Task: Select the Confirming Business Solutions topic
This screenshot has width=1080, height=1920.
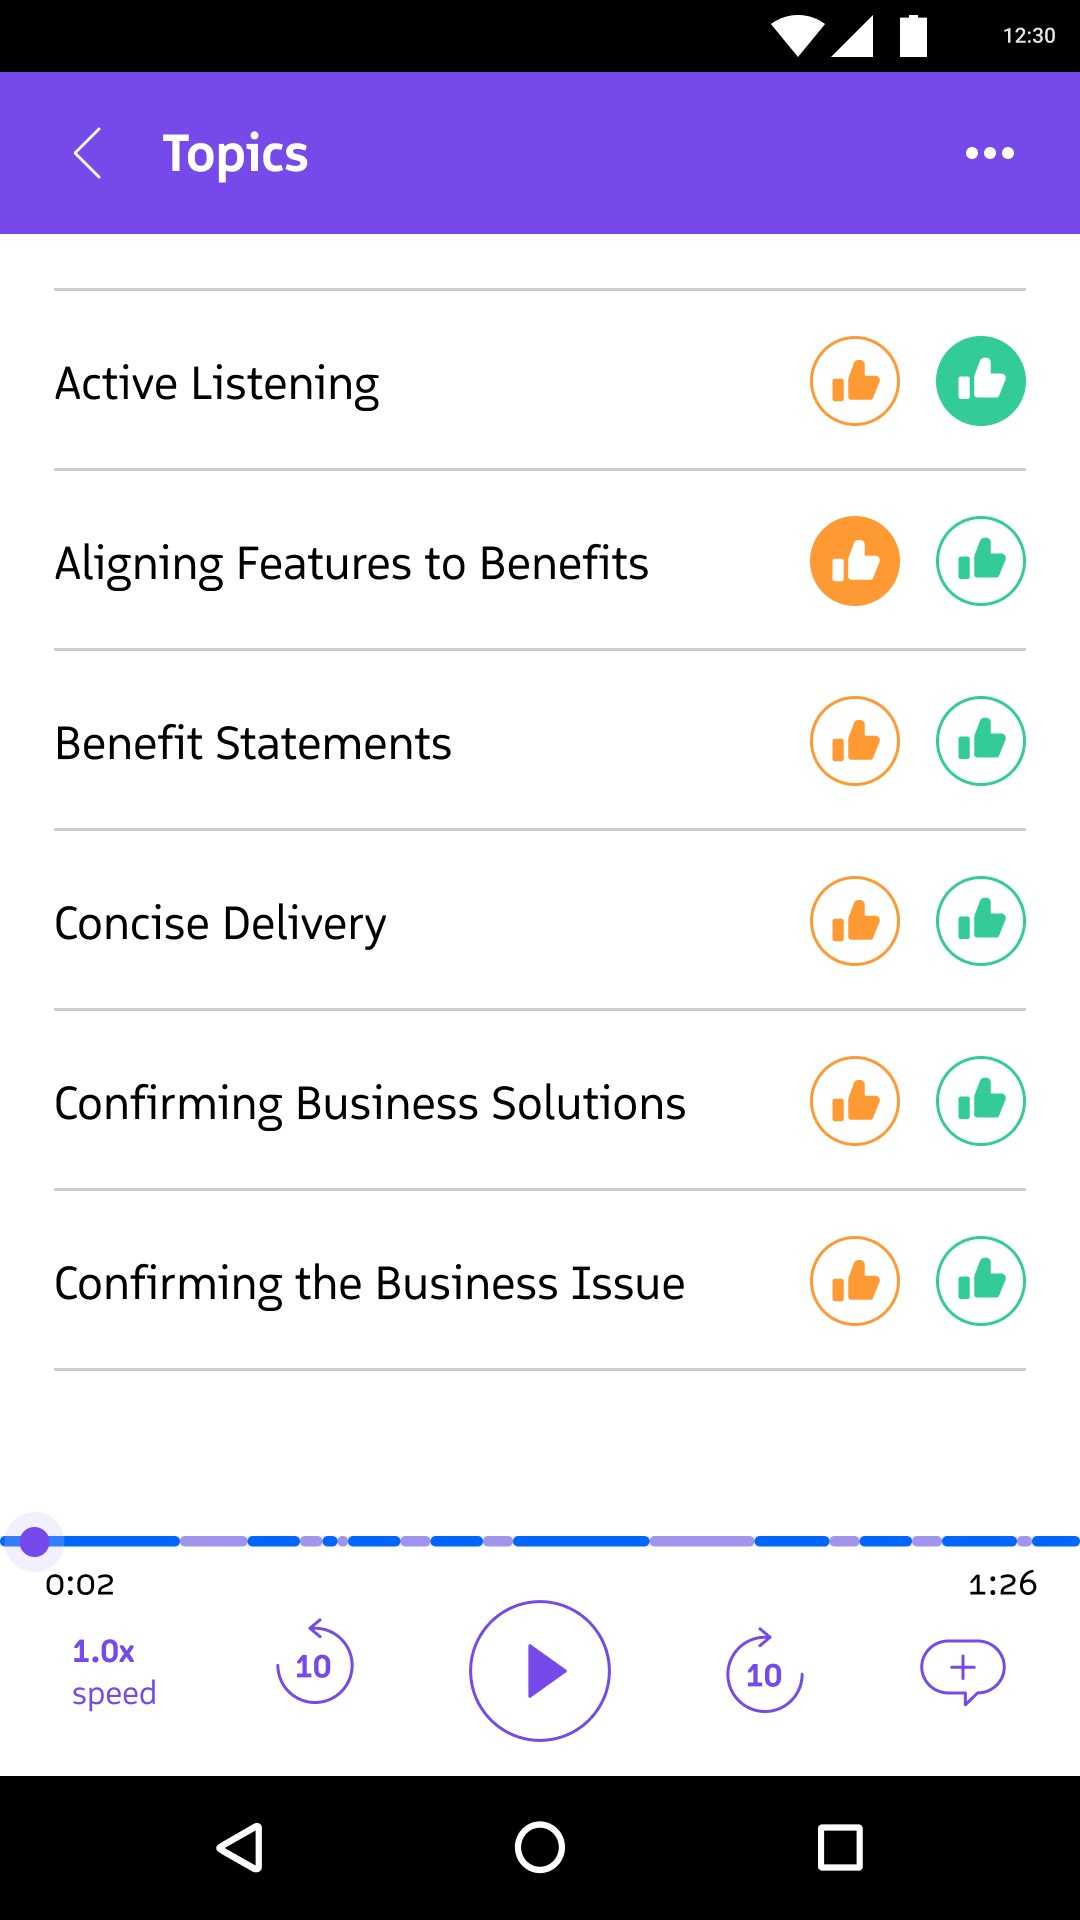Action: (x=370, y=1103)
